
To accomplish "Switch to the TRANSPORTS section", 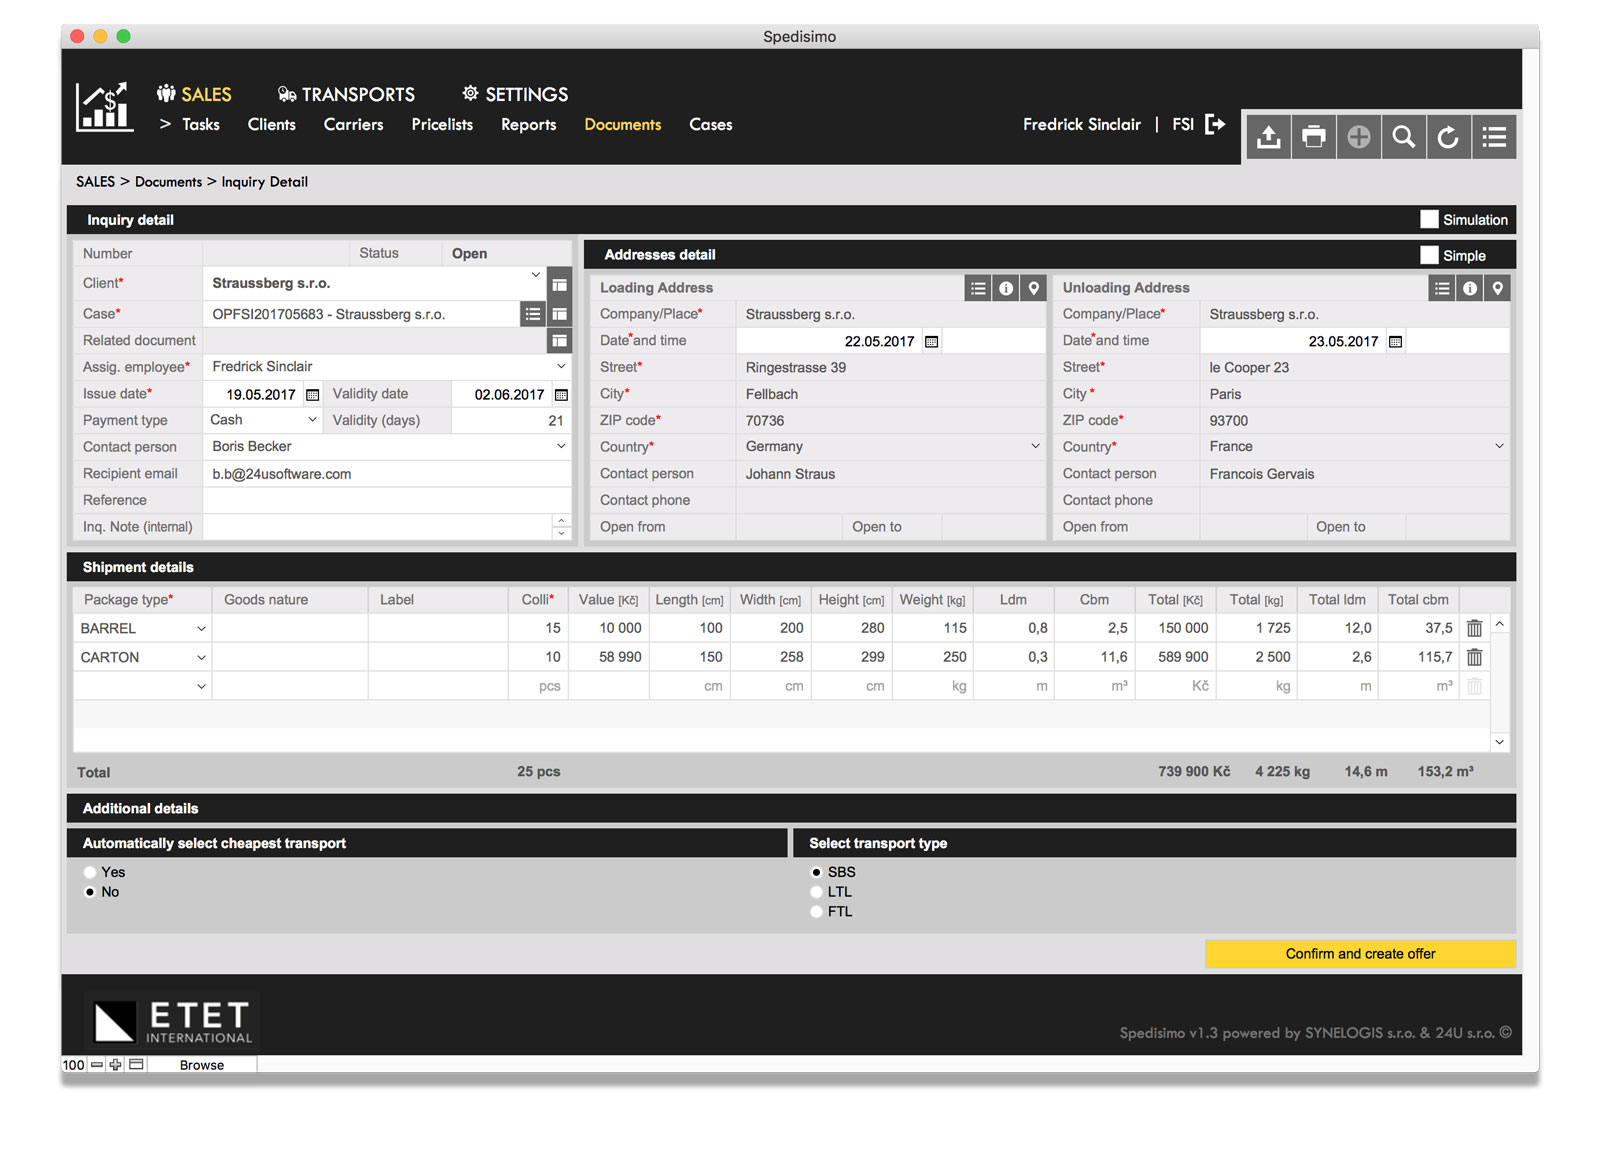I will 346,94.
